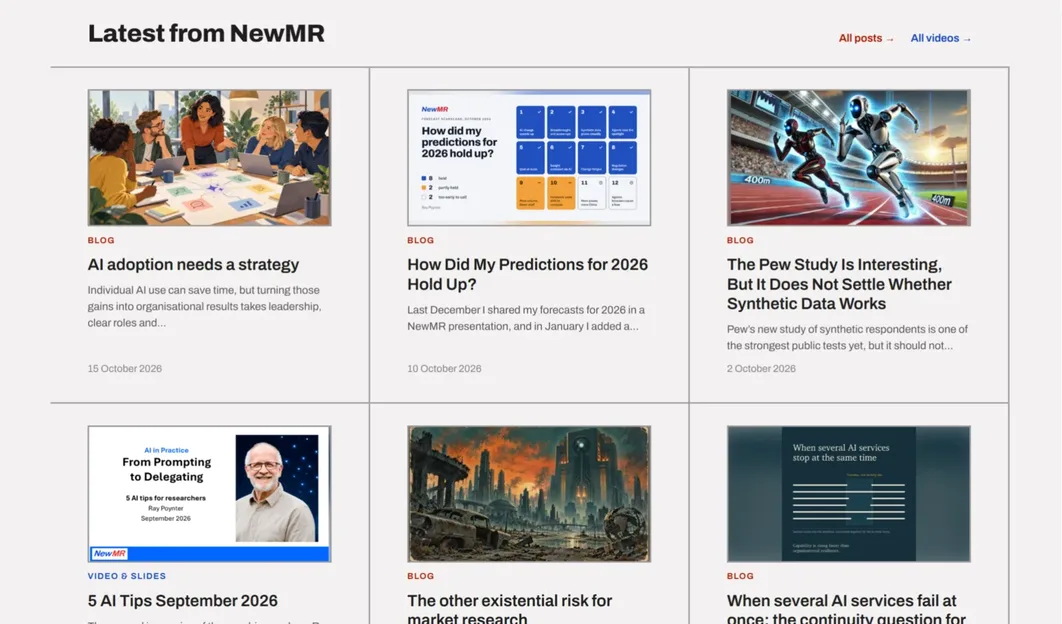
Task: Click the 'Latest from NewMR' heading
Action: tap(206, 33)
